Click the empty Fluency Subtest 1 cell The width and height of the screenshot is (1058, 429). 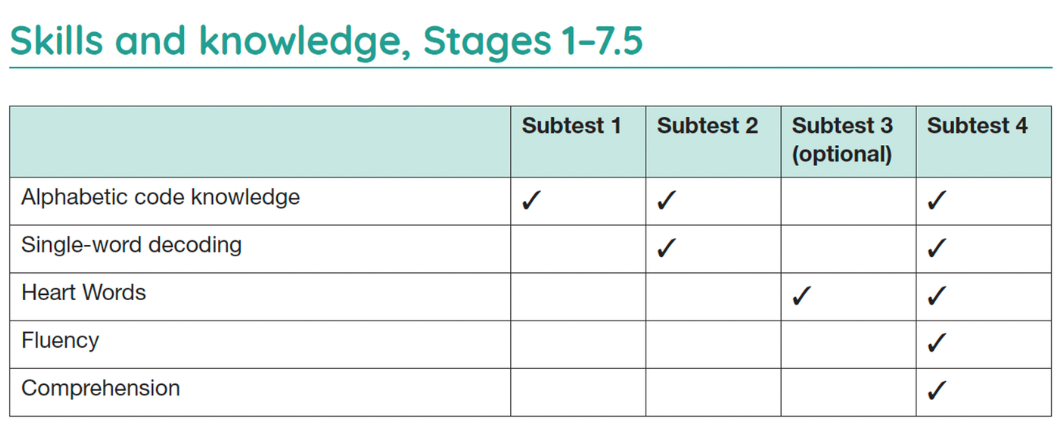click(x=577, y=344)
